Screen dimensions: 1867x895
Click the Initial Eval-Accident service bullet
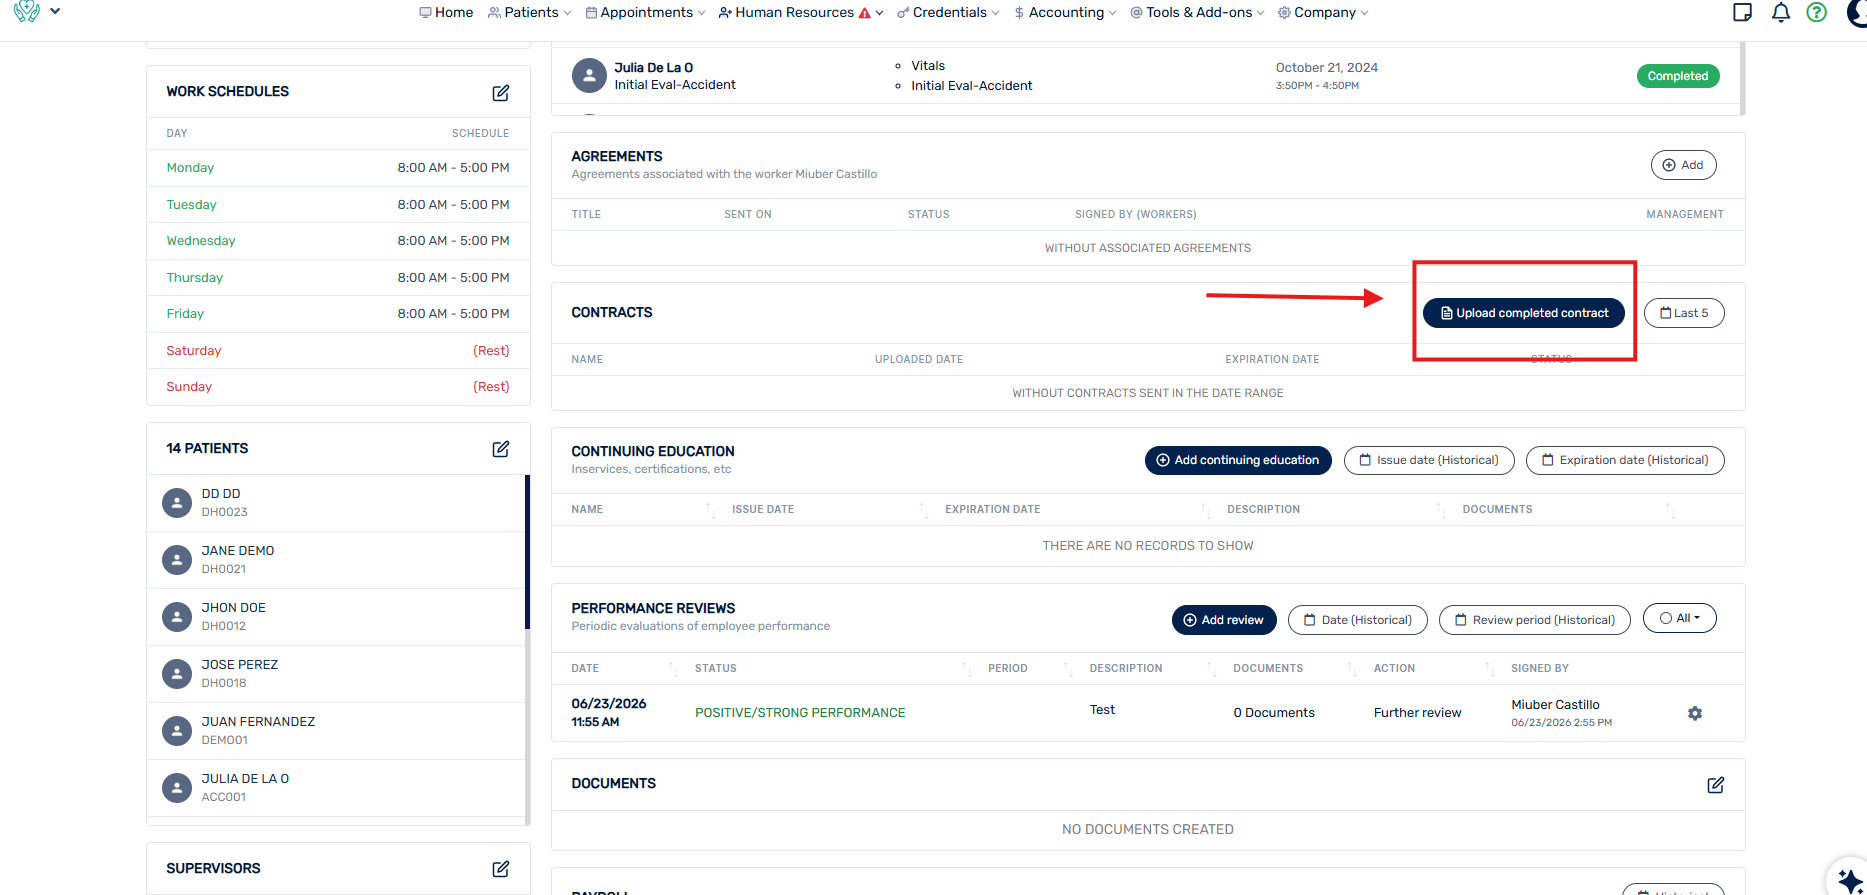point(971,86)
